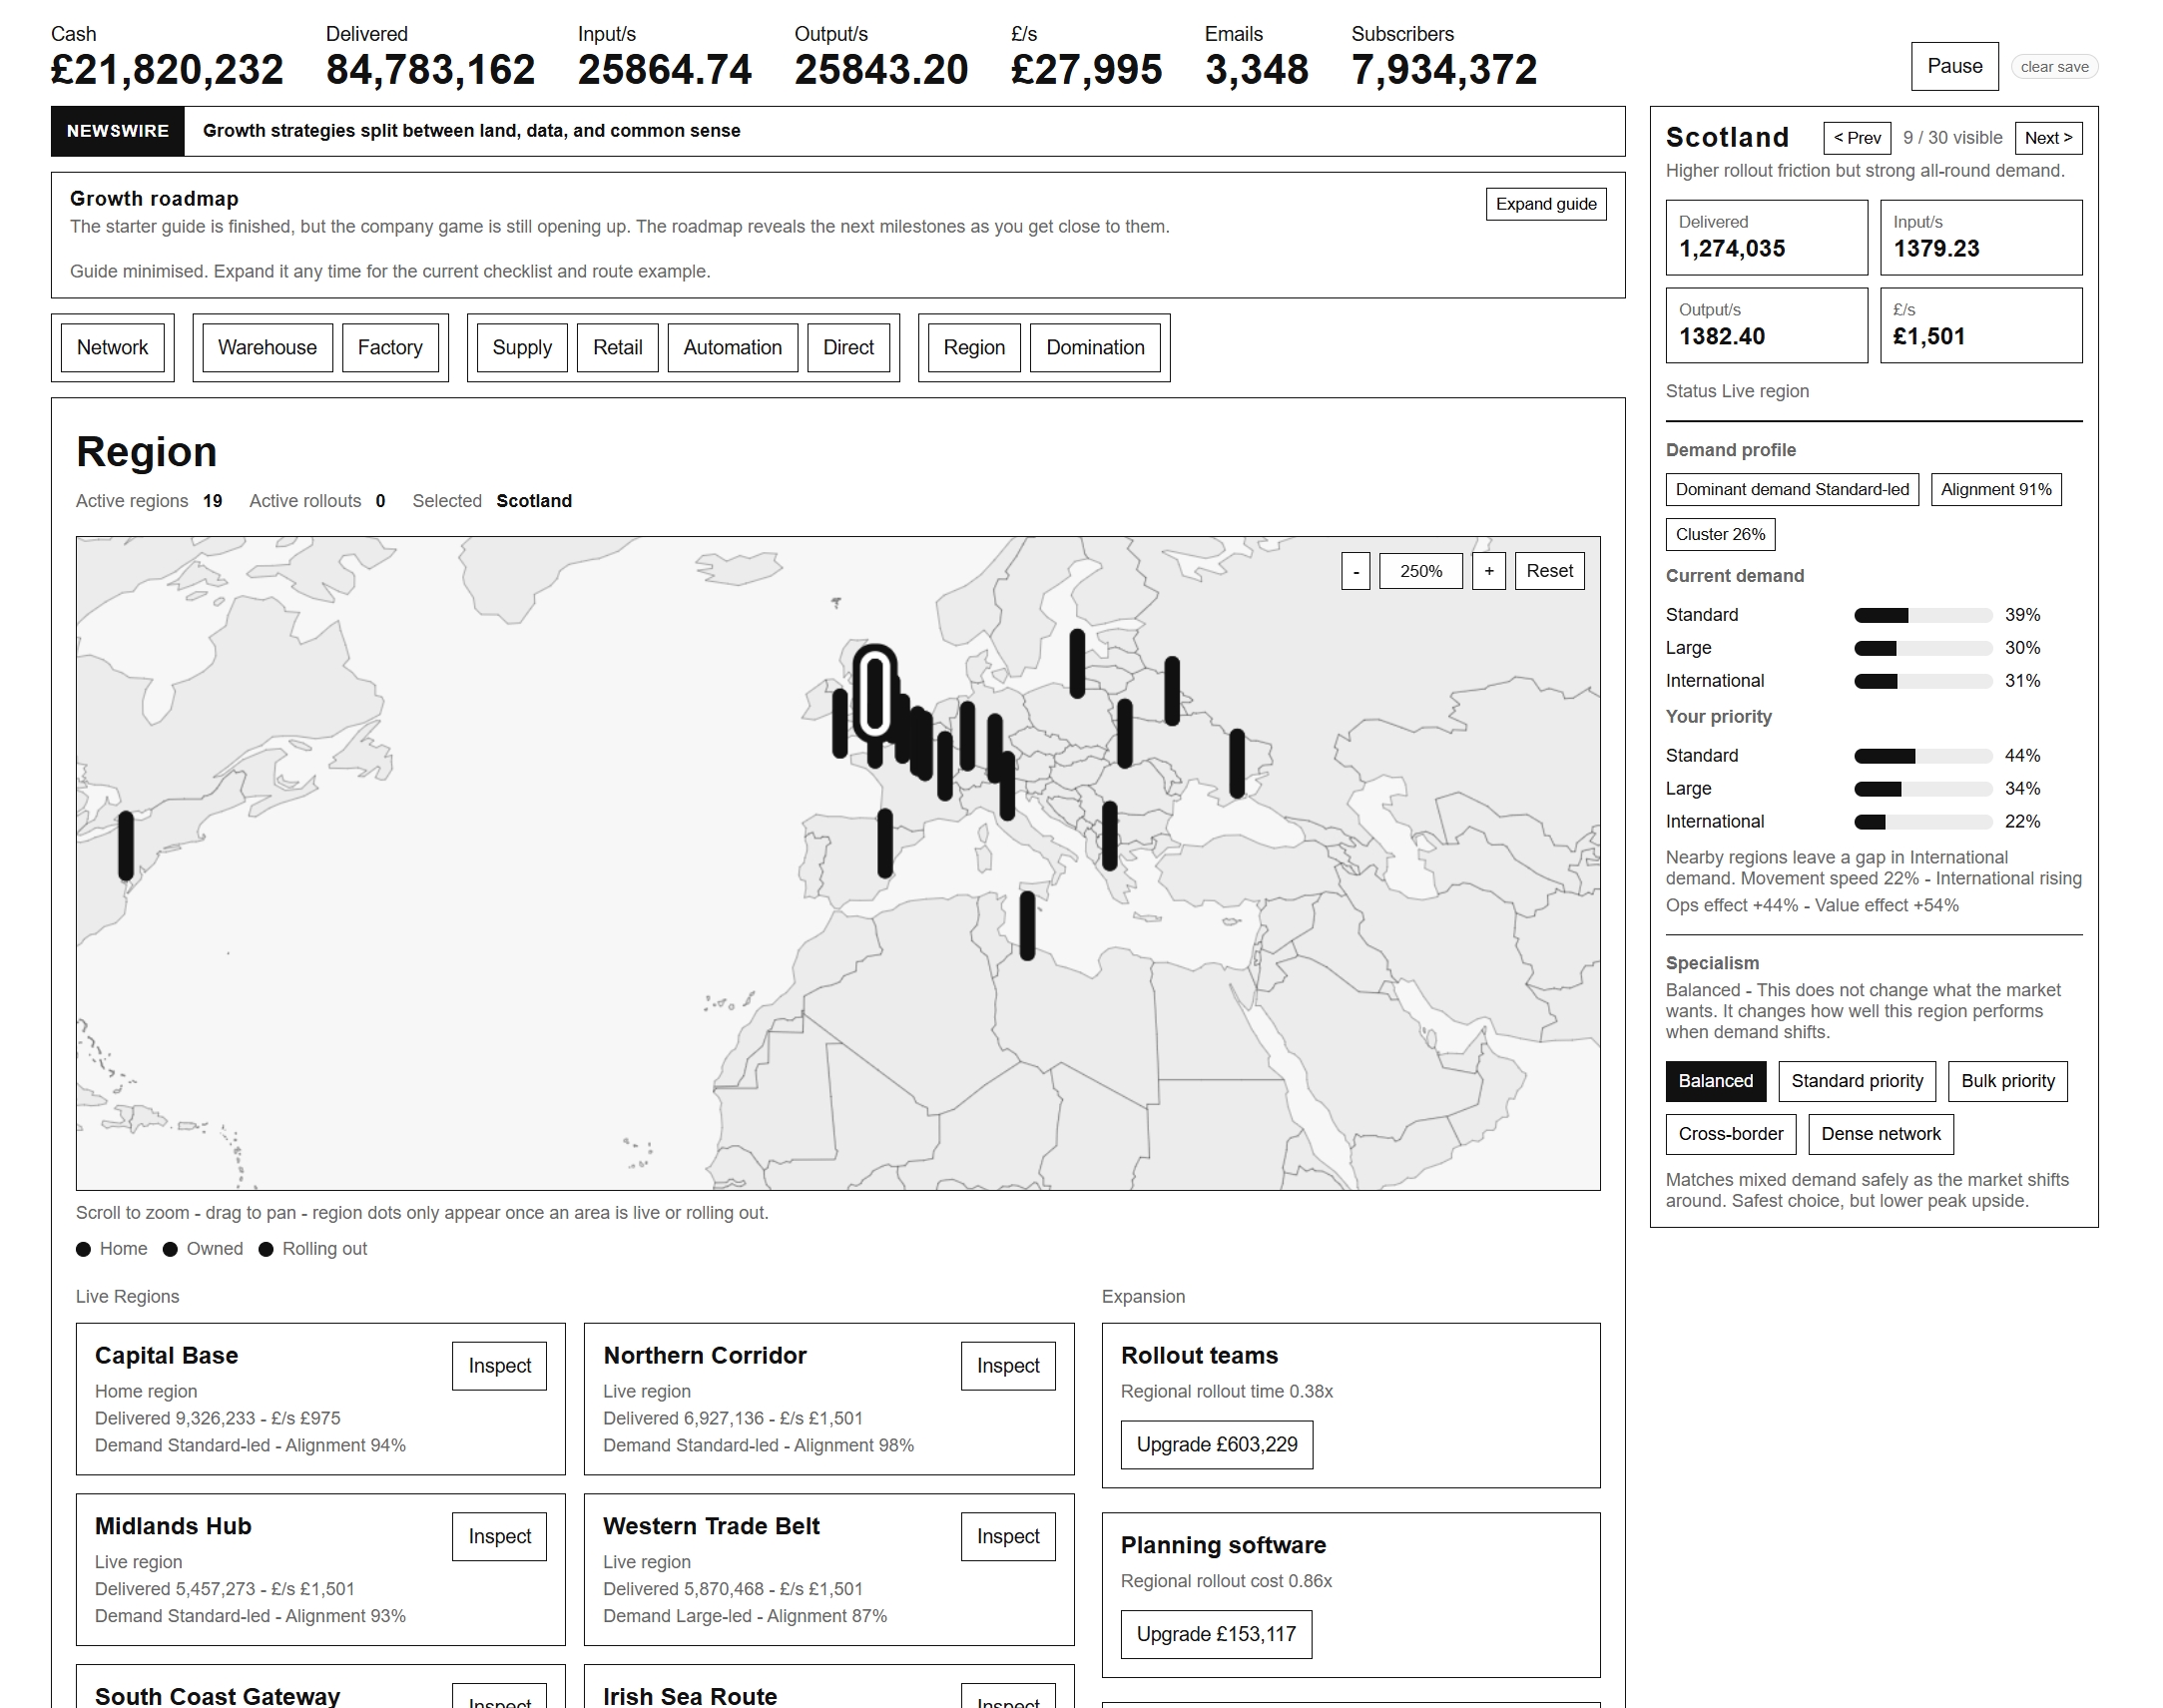Switch to Dense network specialism

point(1880,1134)
